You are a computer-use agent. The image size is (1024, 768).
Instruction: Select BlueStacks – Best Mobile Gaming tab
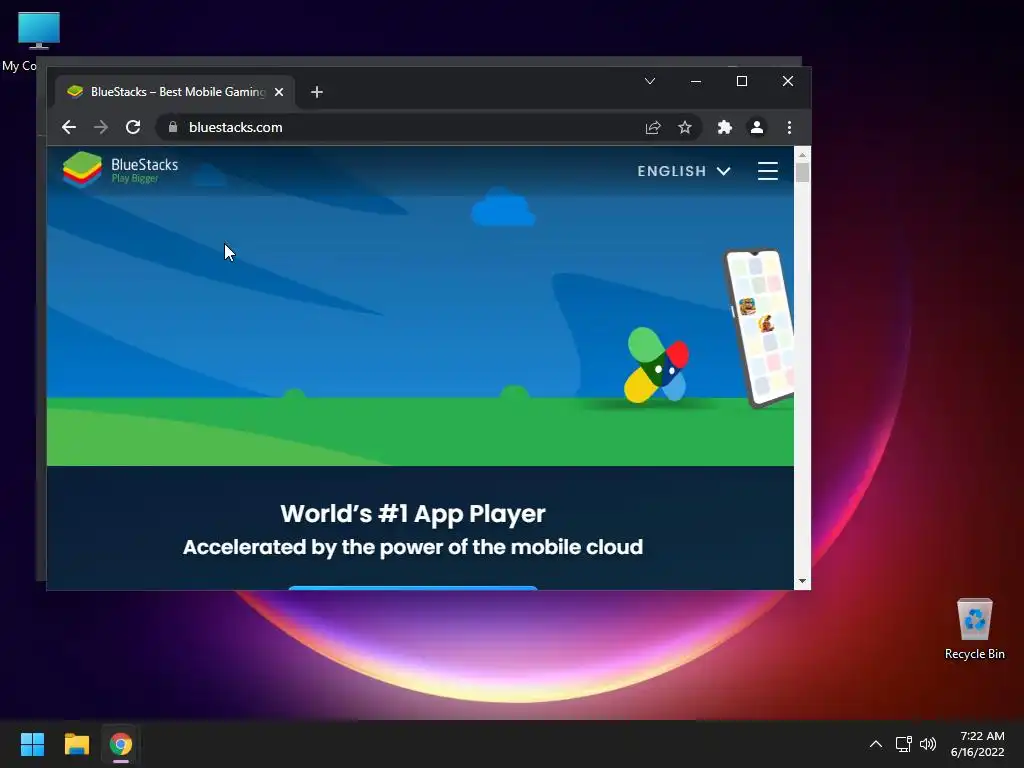(x=174, y=92)
